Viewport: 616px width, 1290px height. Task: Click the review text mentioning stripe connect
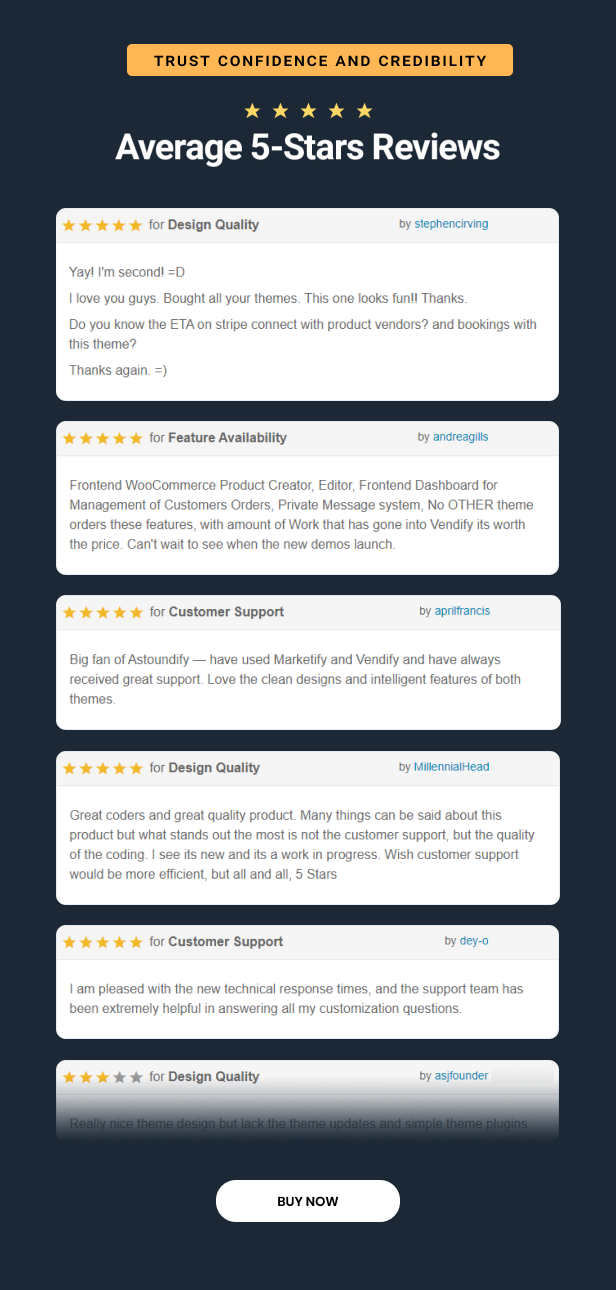(302, 334)
